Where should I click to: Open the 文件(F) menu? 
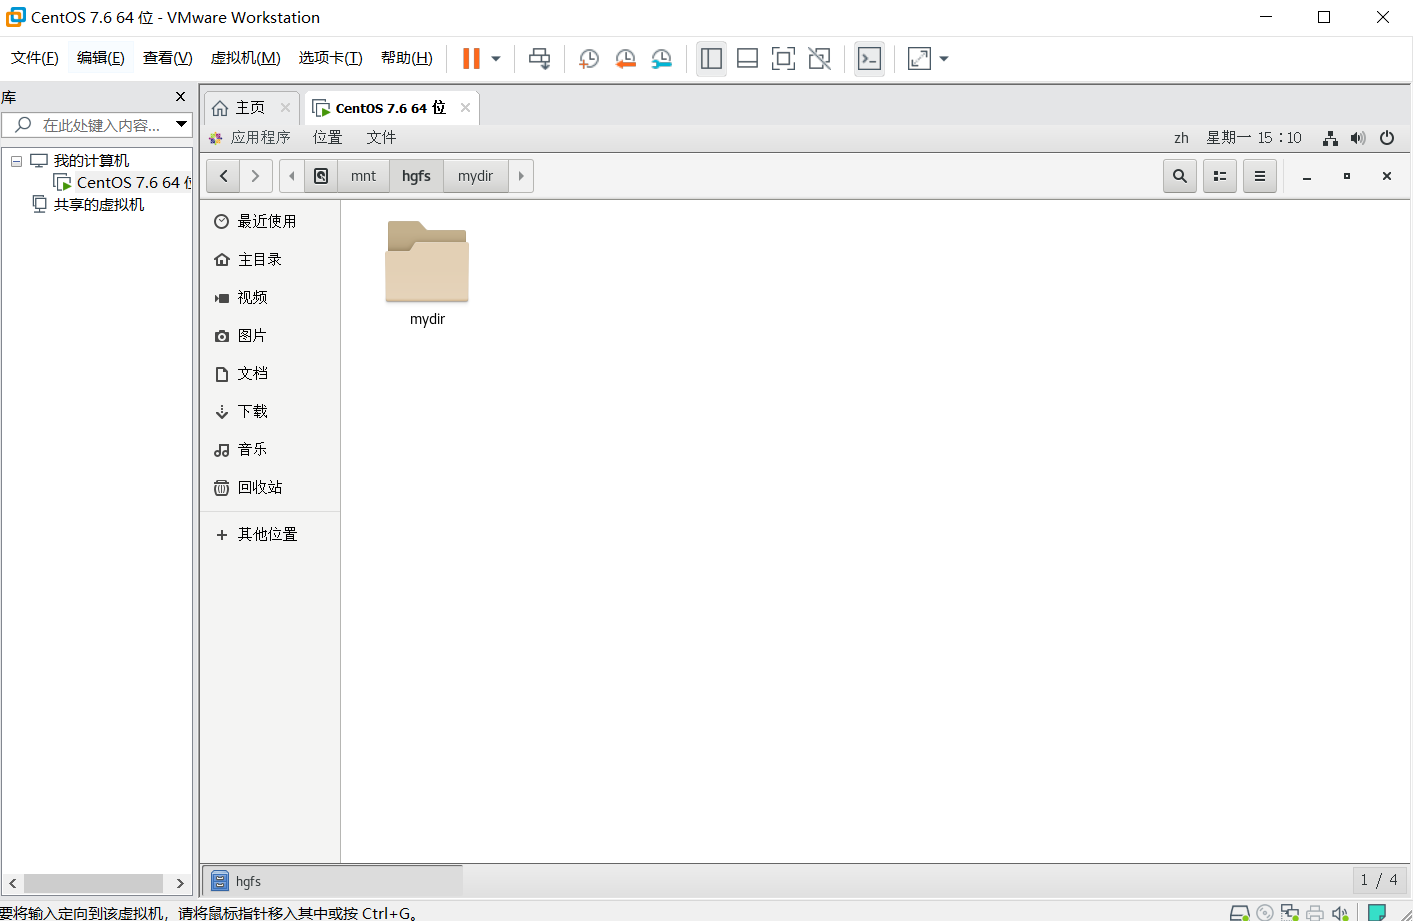35,58
